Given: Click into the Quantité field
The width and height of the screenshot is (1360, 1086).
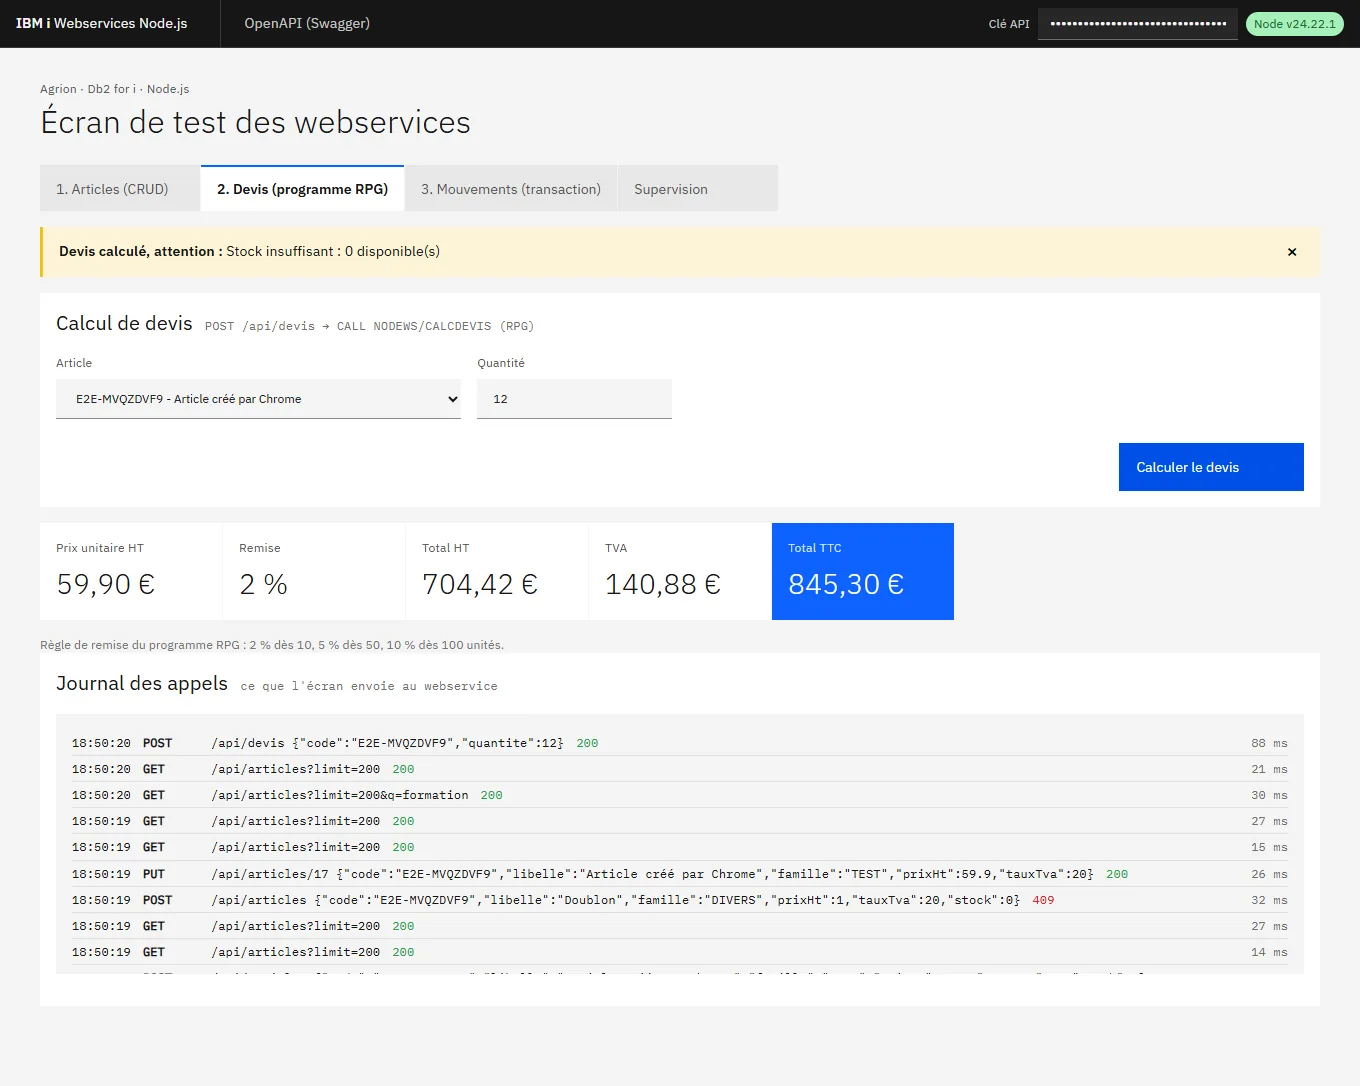Looking at the screenshot, I should pyautogui.click(x=574, y=399).
